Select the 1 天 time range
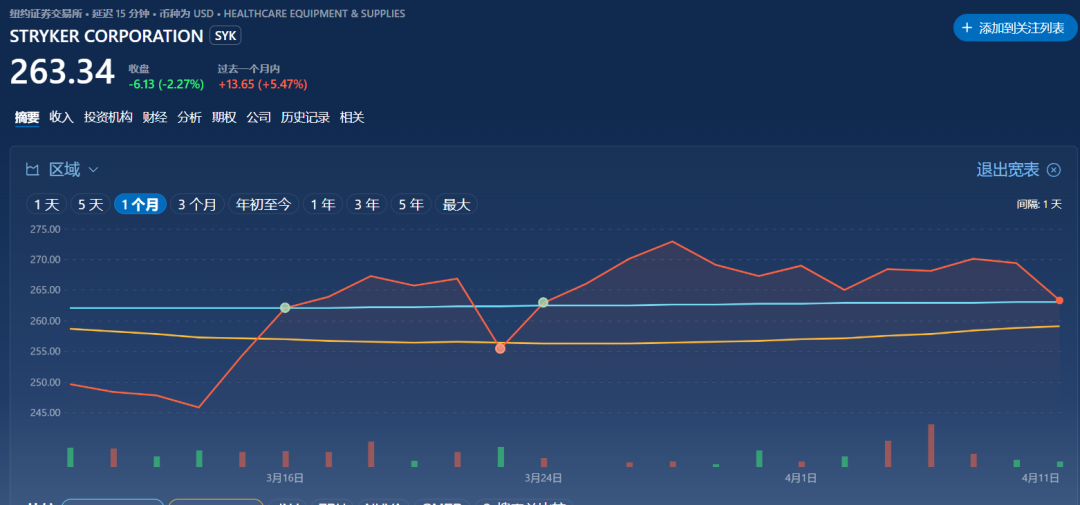1080x505 pixels. click(x=46, y=205)
